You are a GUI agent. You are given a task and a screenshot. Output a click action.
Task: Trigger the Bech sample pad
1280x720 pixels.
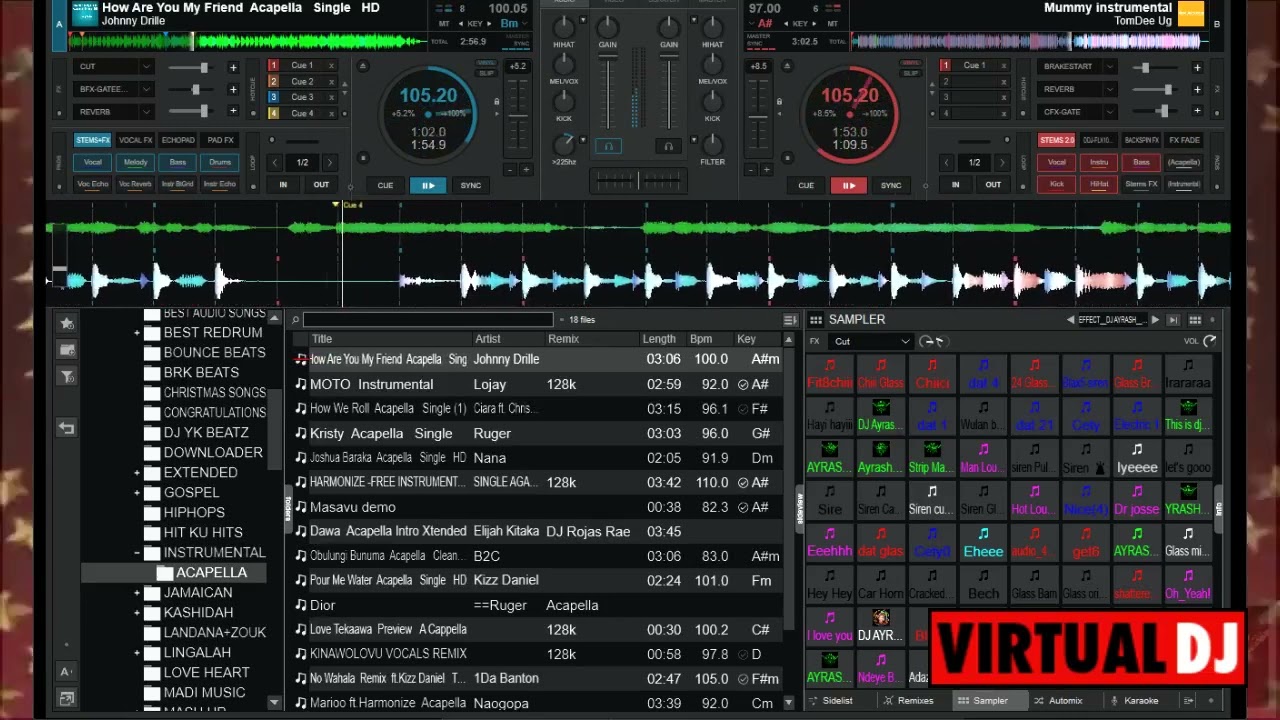983,586
